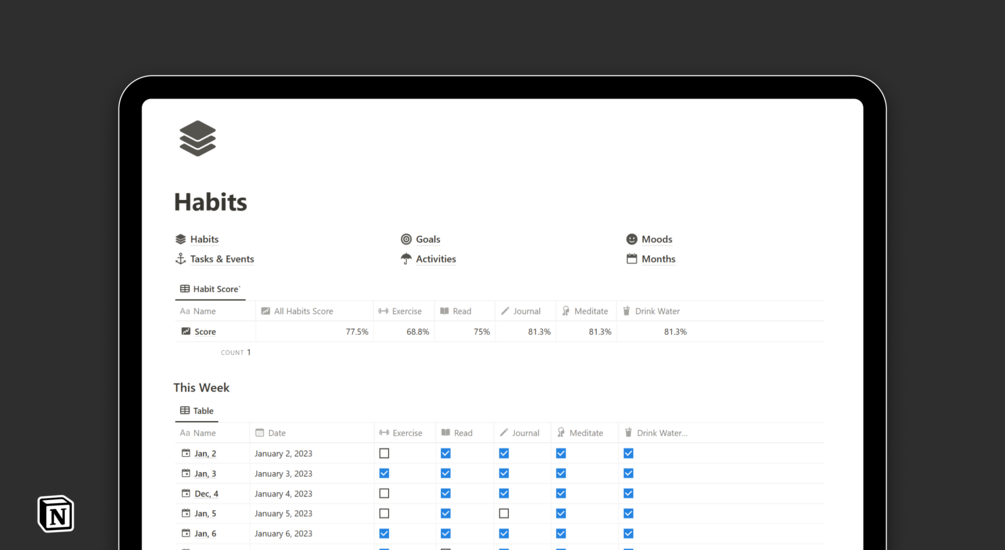Check Exercise for Jan, 2
Screen dimensions: 1005x550
point(384,453)
